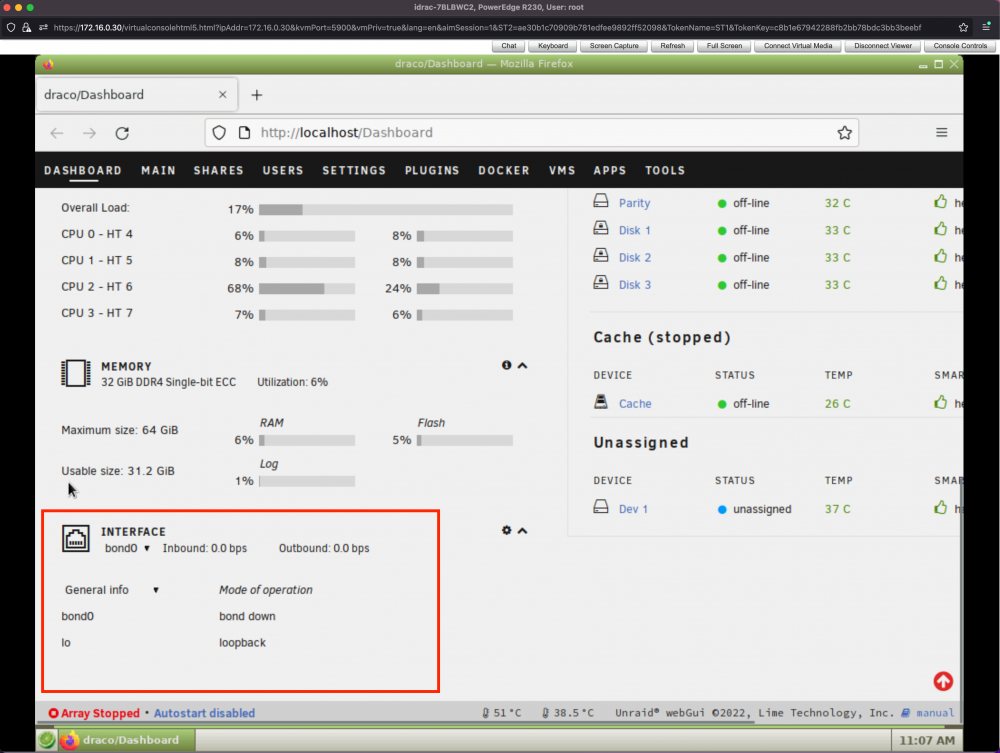The width and height of the screenshot is (1000, 753).
Task: Open the SETTINGS menu
Action: 354,171
